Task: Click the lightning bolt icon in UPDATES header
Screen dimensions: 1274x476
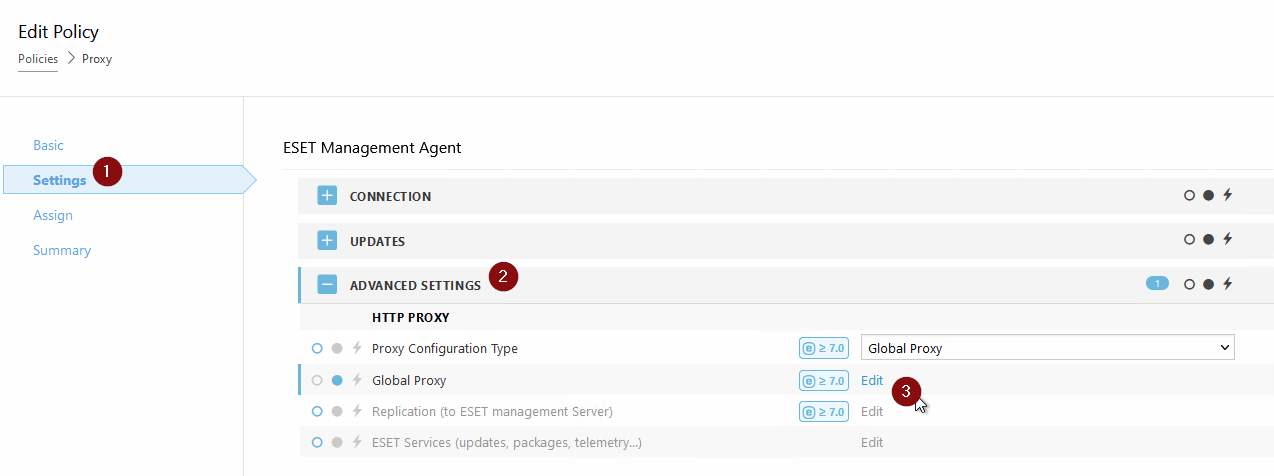Action: tap(1228, 239)
